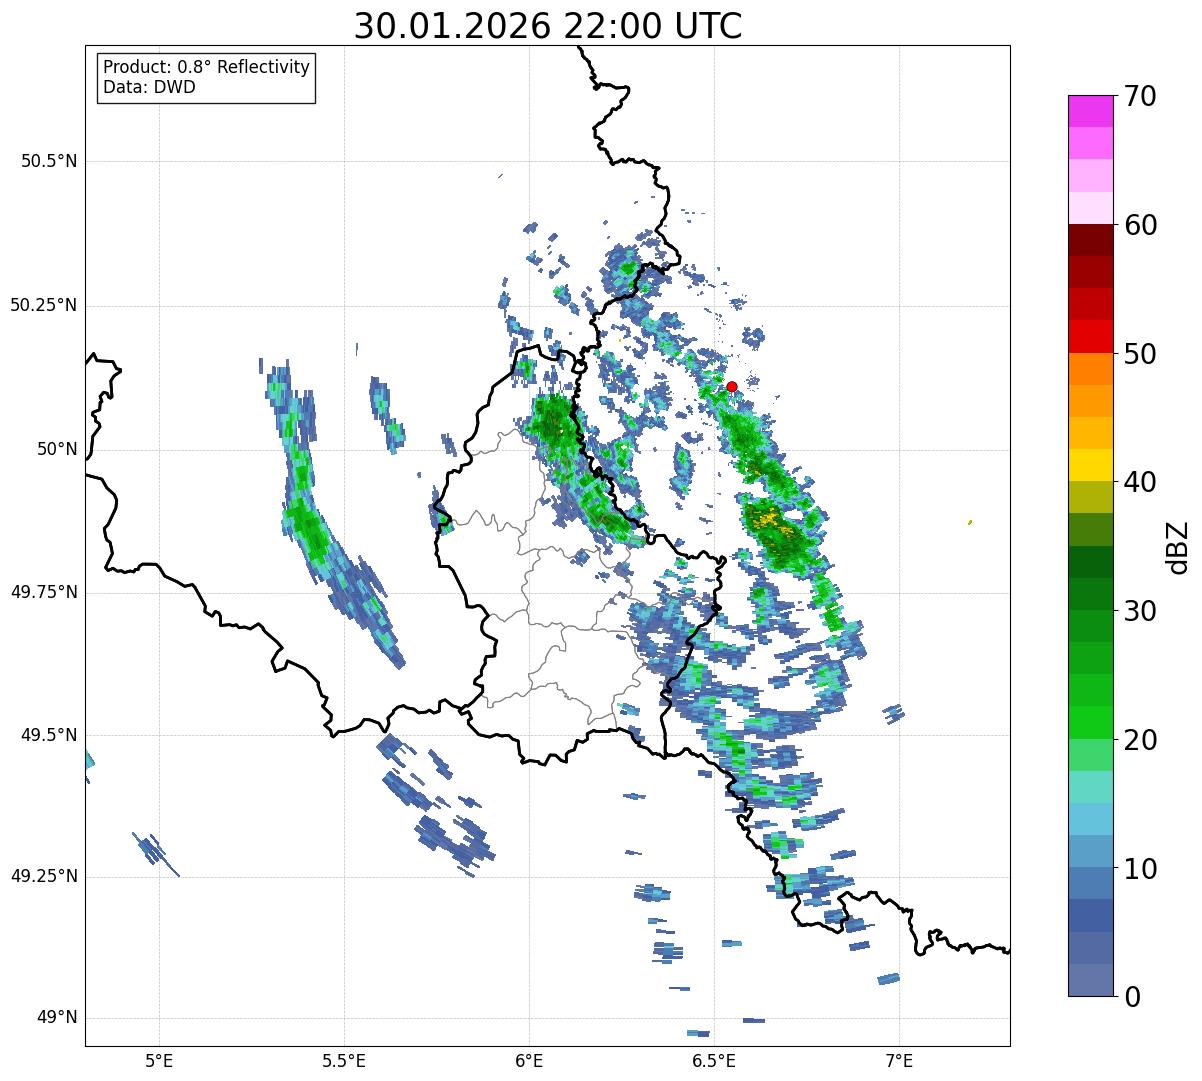Click the 'Data: DWD' source label
This screenshot has height=1081, width=1202.
149,87
